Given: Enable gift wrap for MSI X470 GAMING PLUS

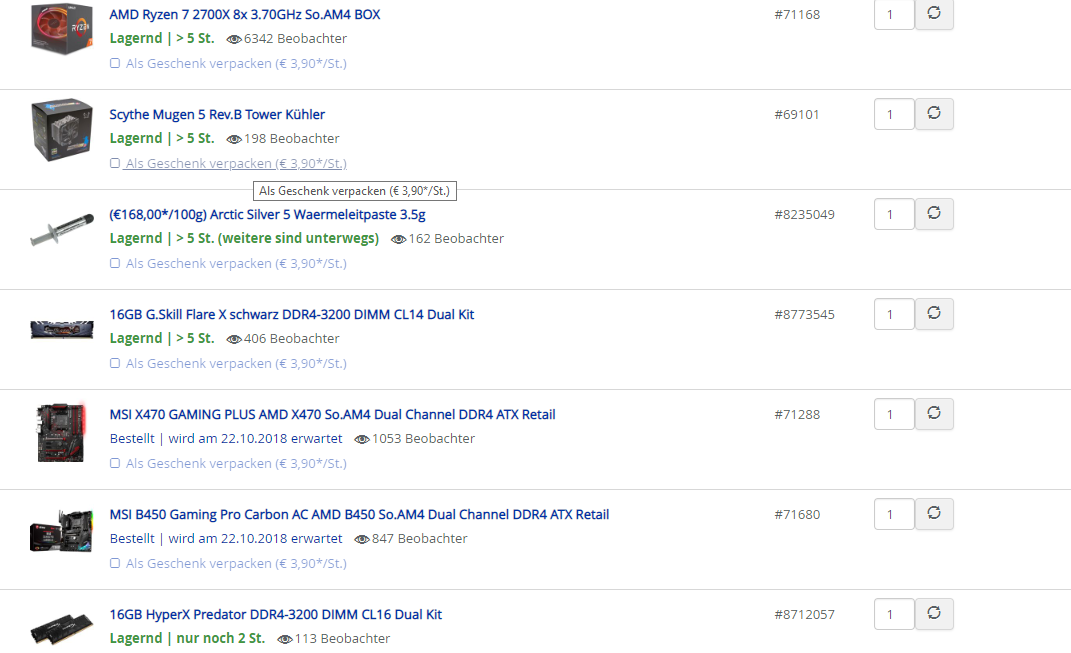Looking at the screenshot, I should coord(115,463).
